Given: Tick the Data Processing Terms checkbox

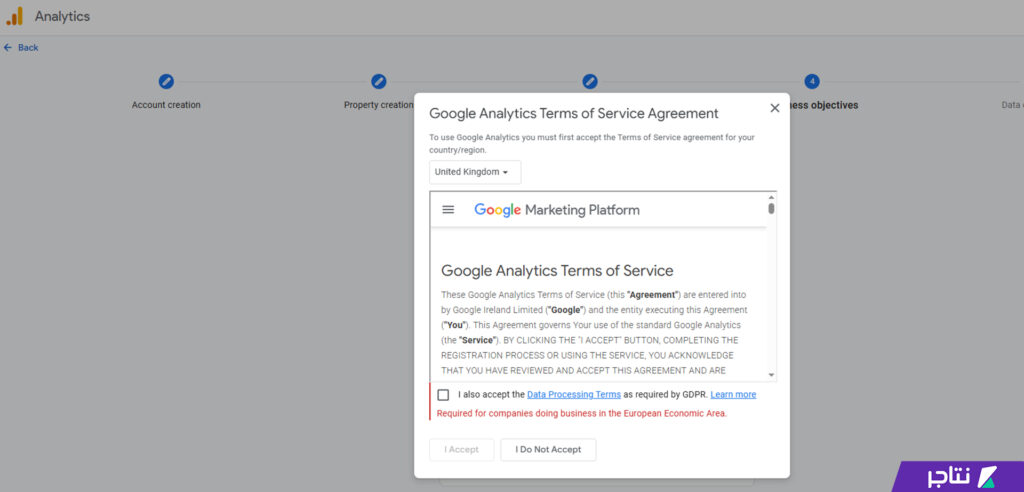Looking at the screenshot, I should click(x=443, y=395).
